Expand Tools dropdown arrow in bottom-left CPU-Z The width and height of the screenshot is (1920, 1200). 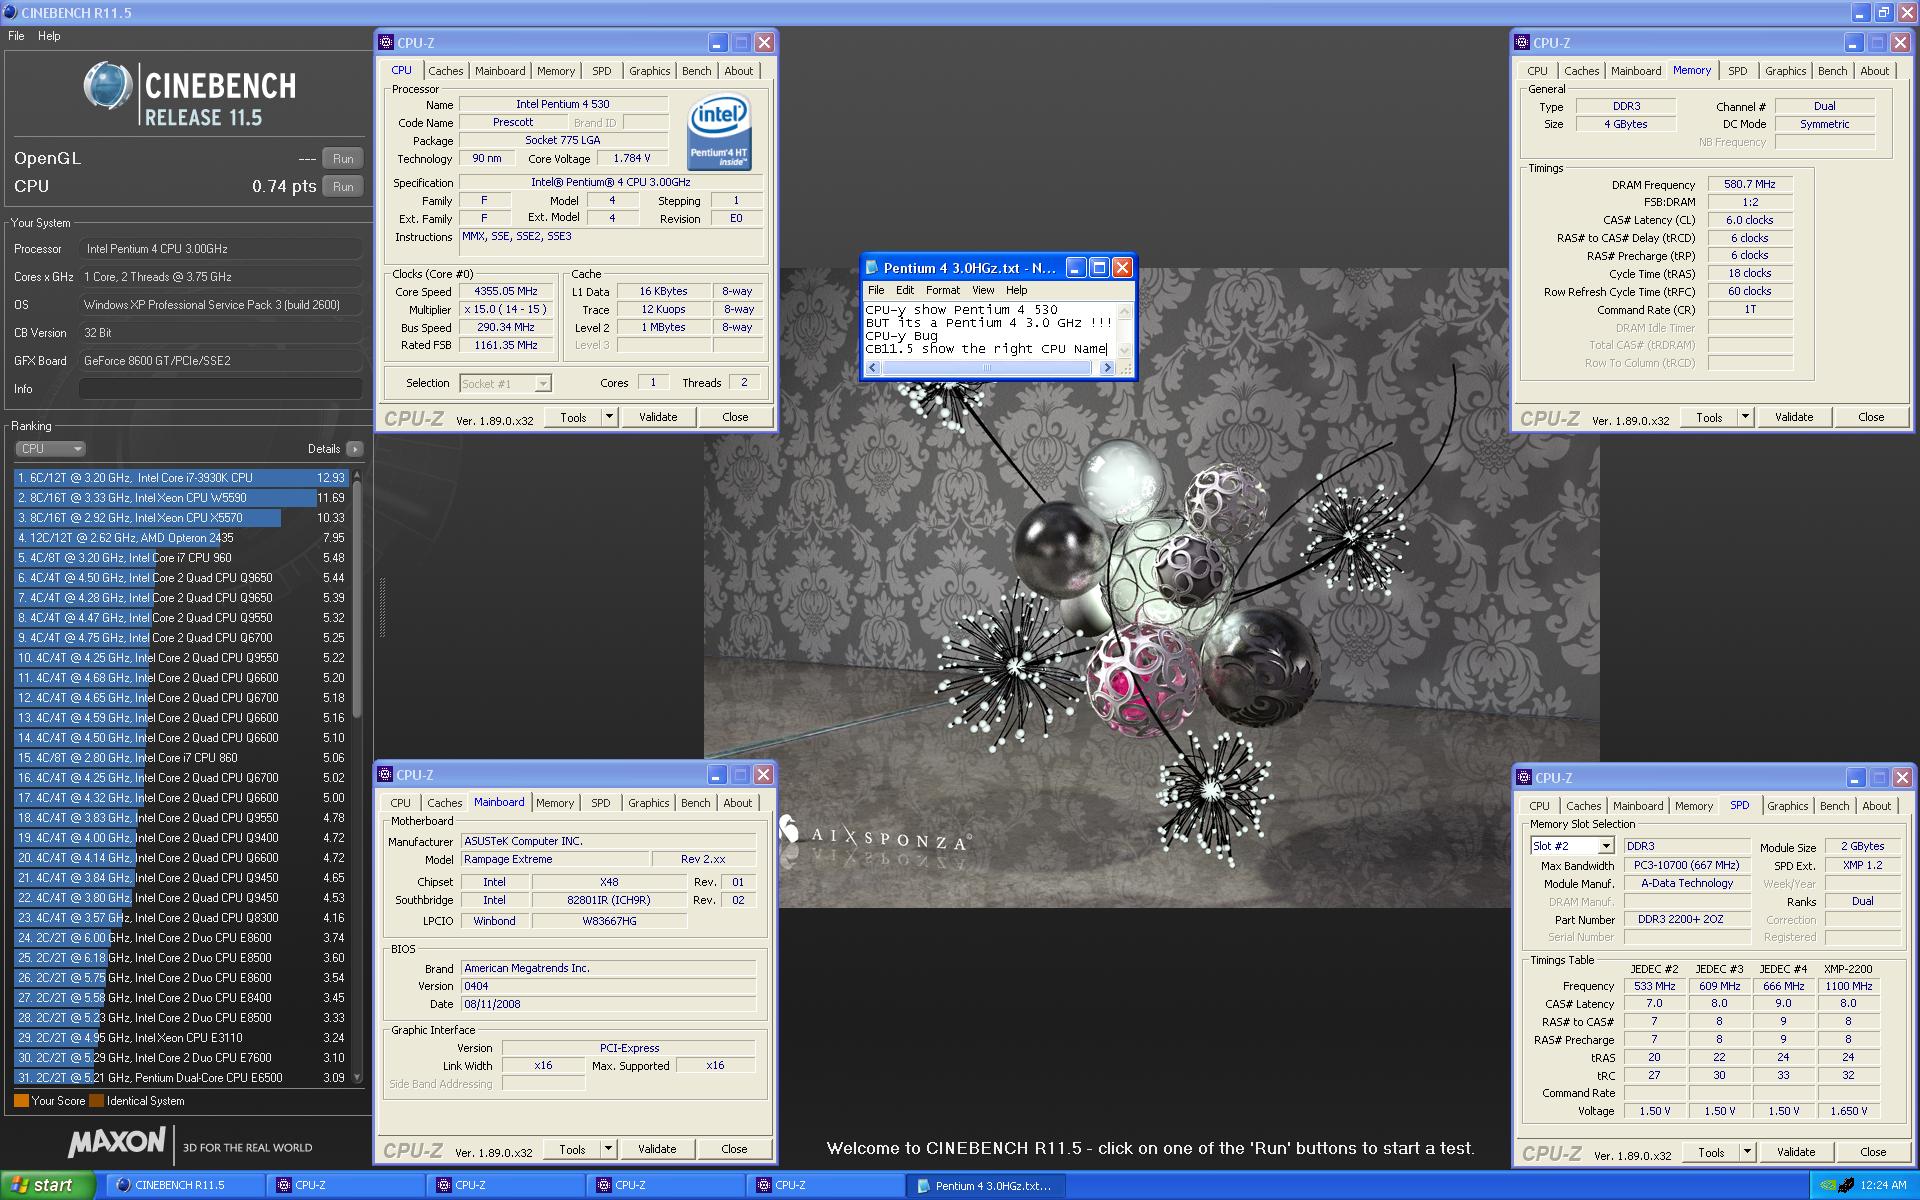point(608,1149)
